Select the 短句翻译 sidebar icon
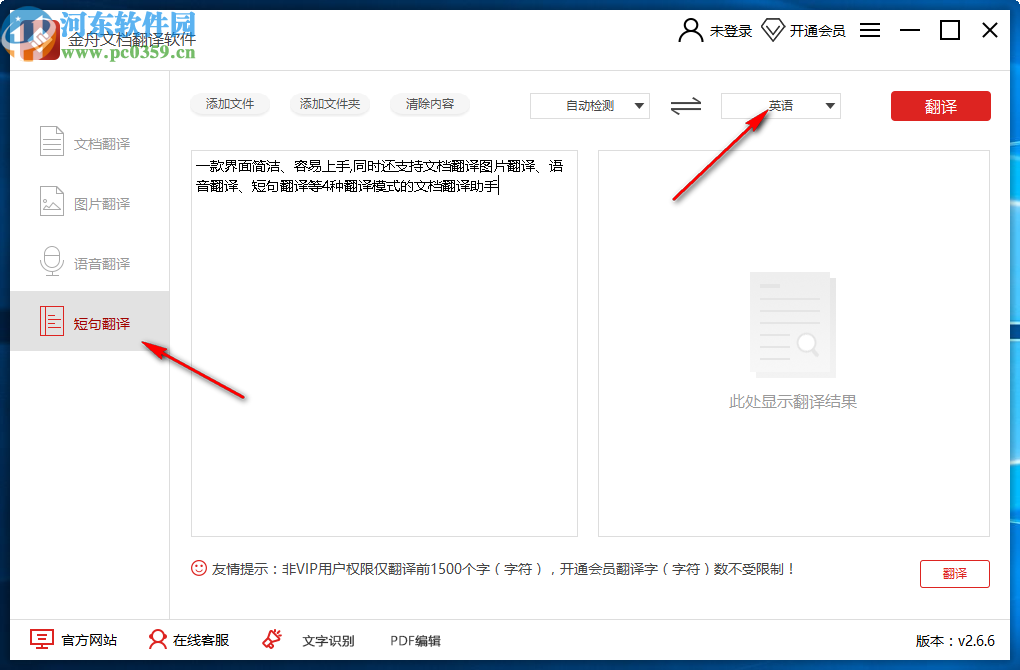Screen dimensions: 1020x670 click(x=52, y=320)
